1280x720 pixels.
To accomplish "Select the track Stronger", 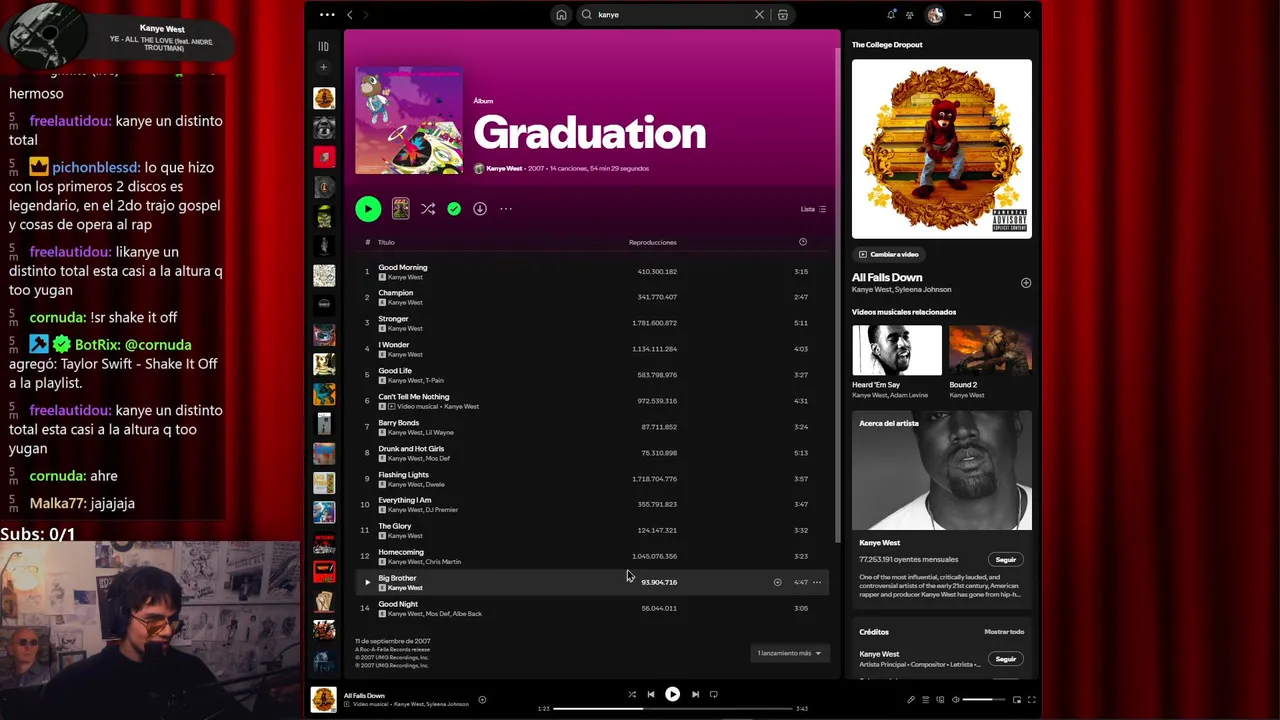I will tap(594, 323).
